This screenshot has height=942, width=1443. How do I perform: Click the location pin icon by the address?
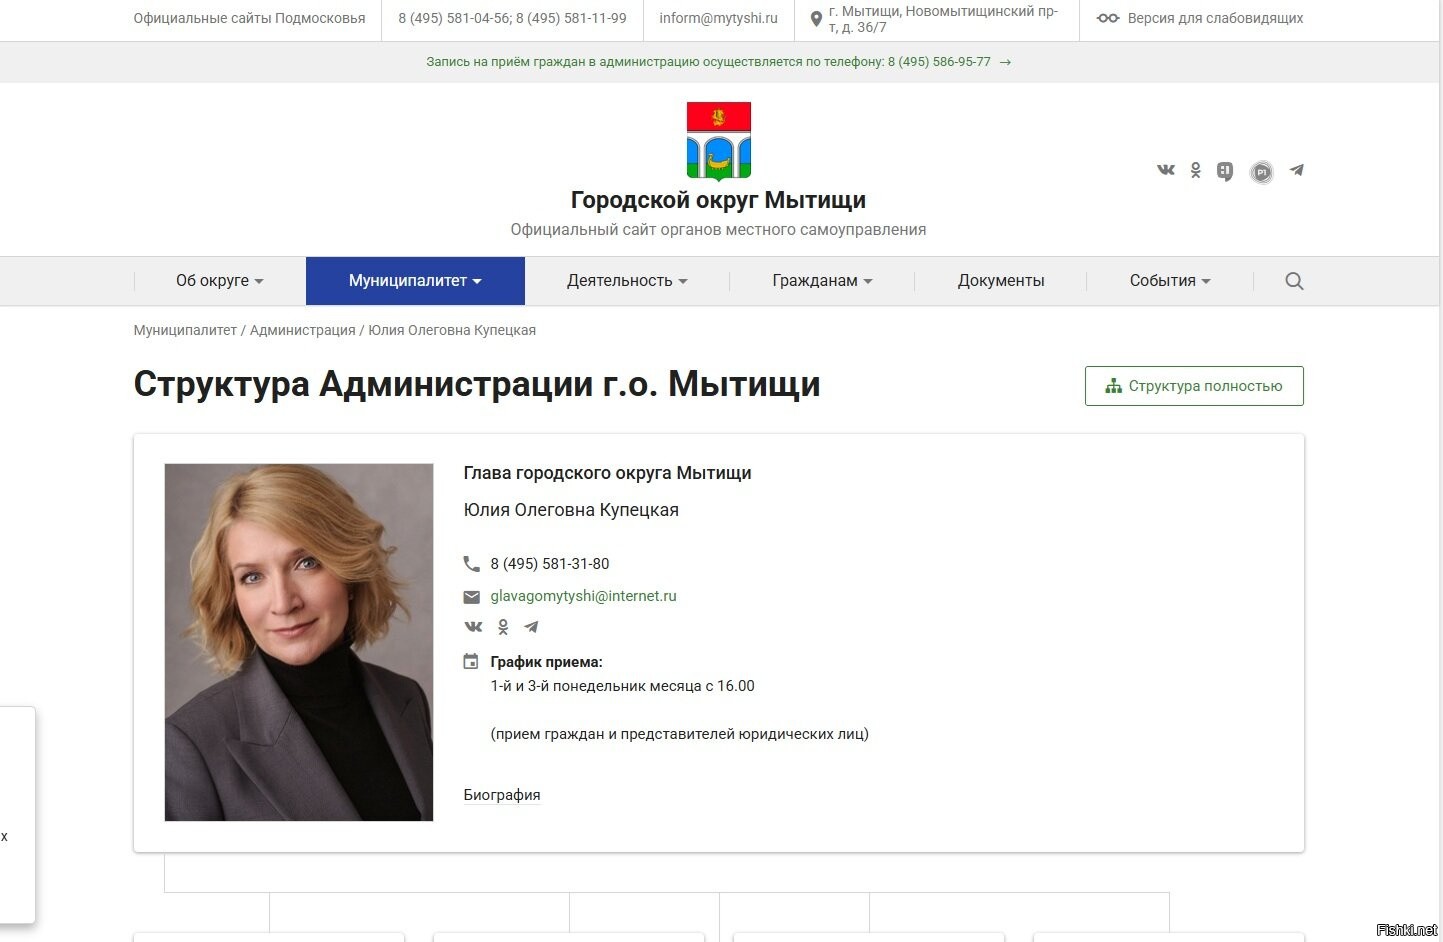point(816,19)
